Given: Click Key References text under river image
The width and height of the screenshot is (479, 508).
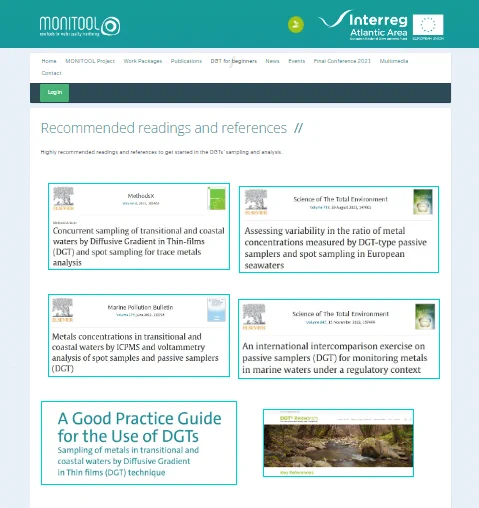Looking at the screenshot, I should click(x=297, y=472).
